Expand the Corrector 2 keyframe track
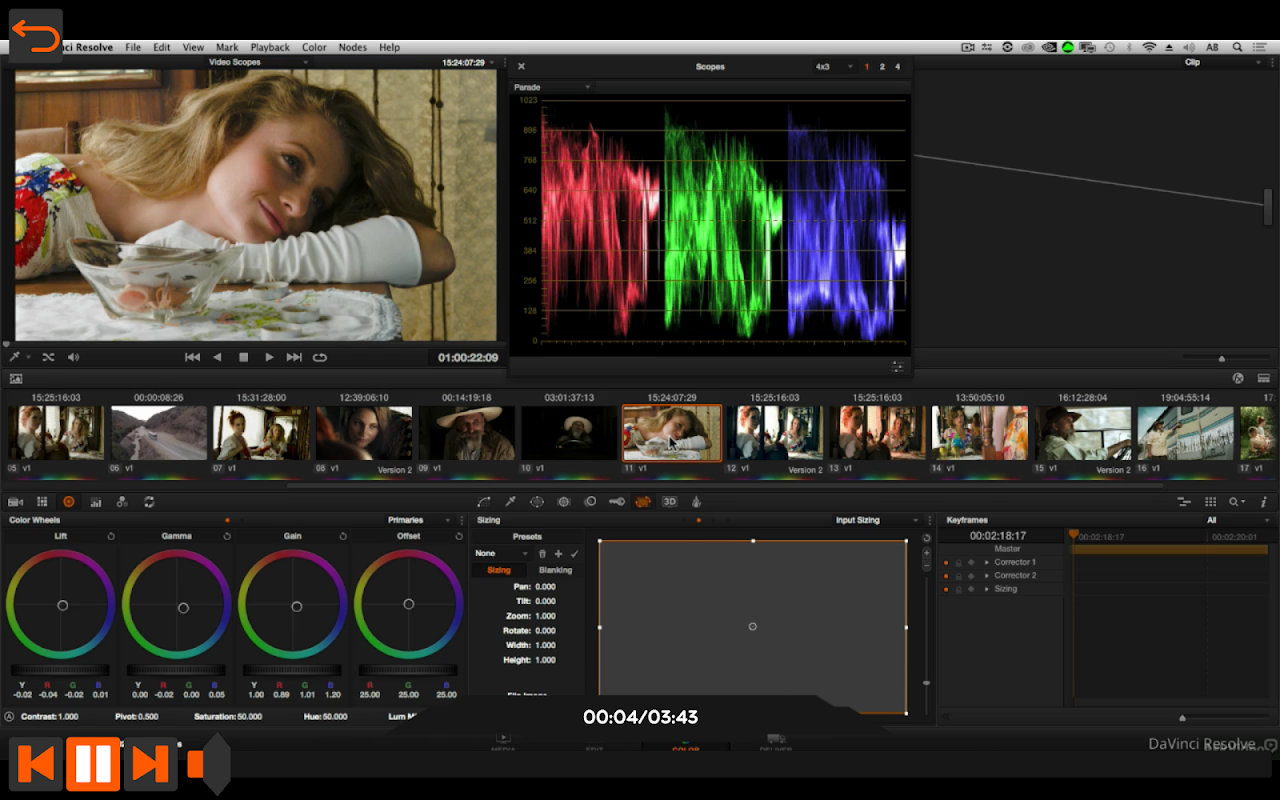Image resolution: width=1280 pixels, height=800 pixels. pyautogui.click(x=987, y=576)
